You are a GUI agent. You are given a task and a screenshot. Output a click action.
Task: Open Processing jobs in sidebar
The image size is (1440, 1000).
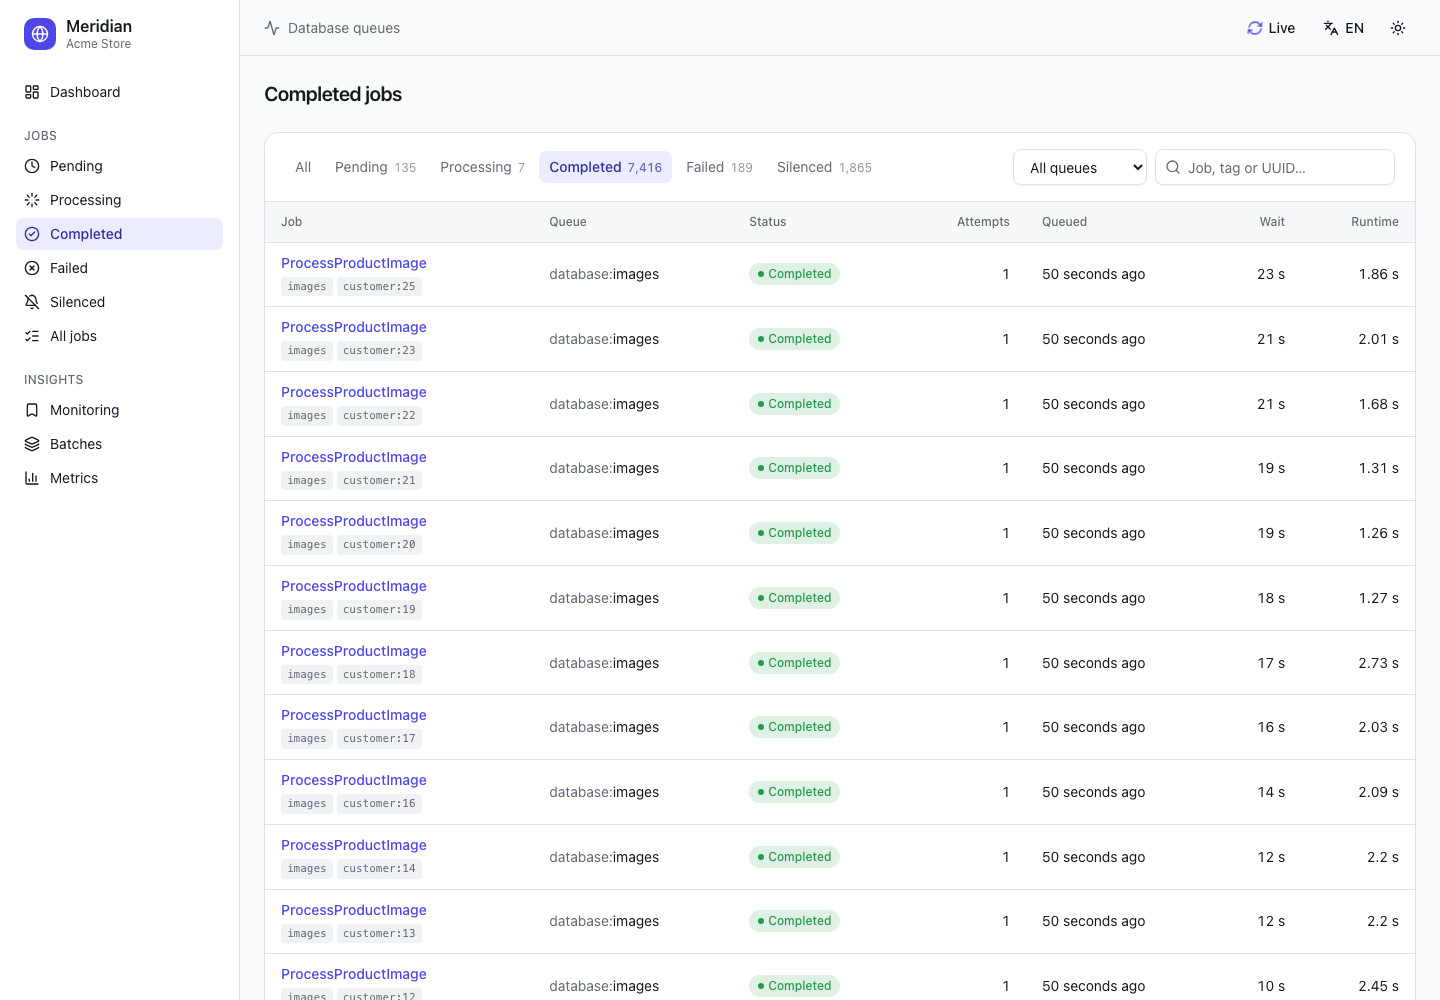click(119, 200)
